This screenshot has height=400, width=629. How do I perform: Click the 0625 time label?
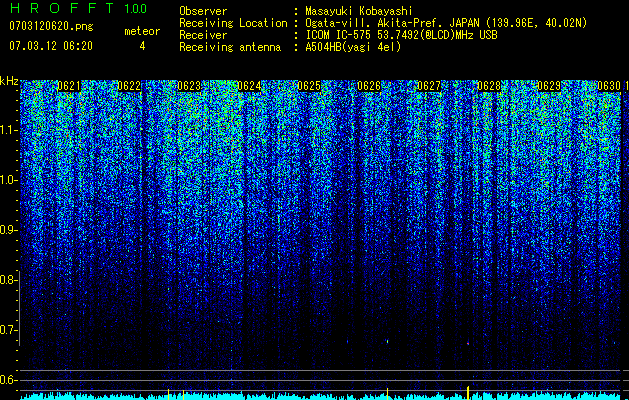(x=309, y=86)
